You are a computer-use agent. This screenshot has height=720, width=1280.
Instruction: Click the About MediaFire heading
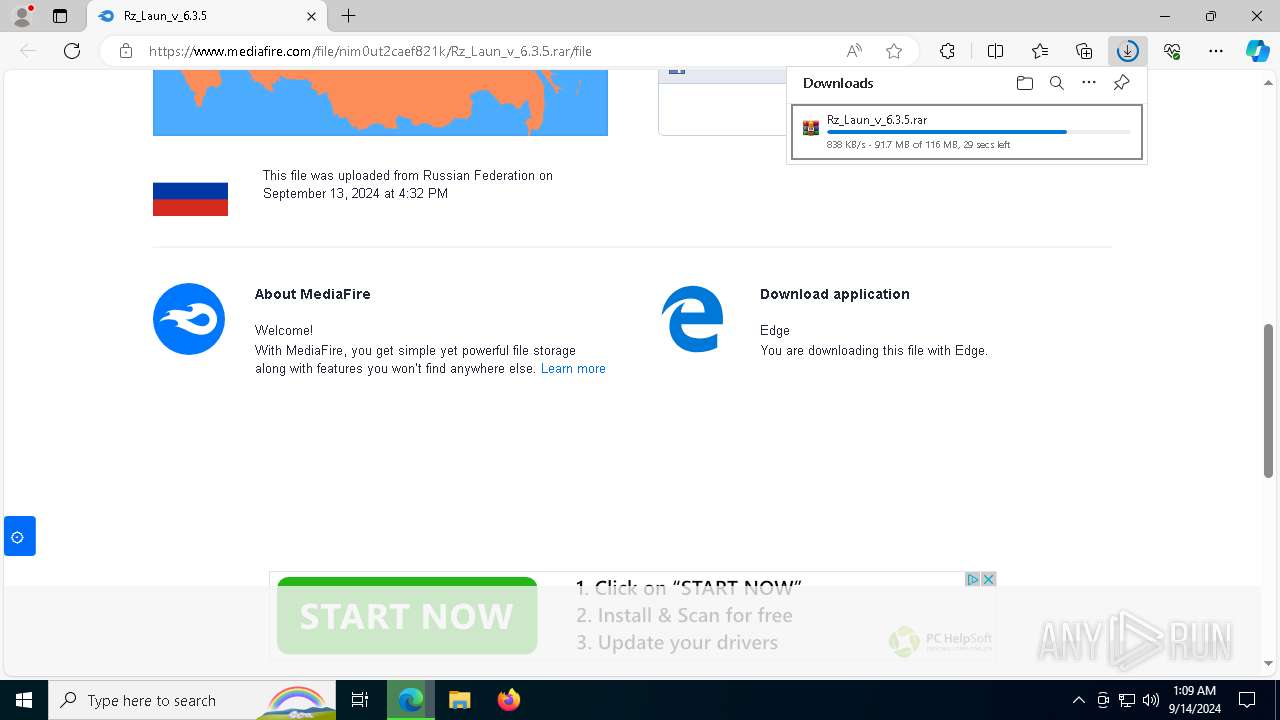point(312,294)
